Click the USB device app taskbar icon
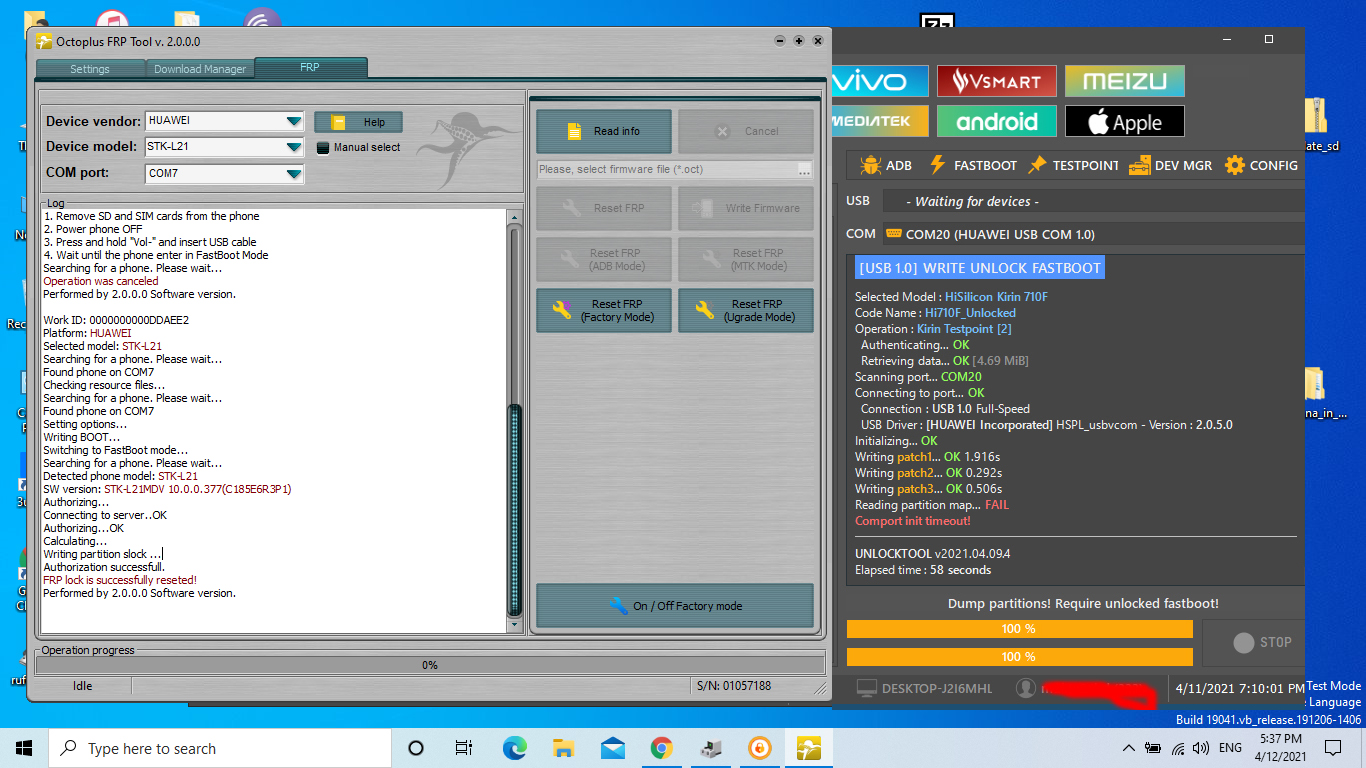The image size is (1366, 768). (710, 748)
